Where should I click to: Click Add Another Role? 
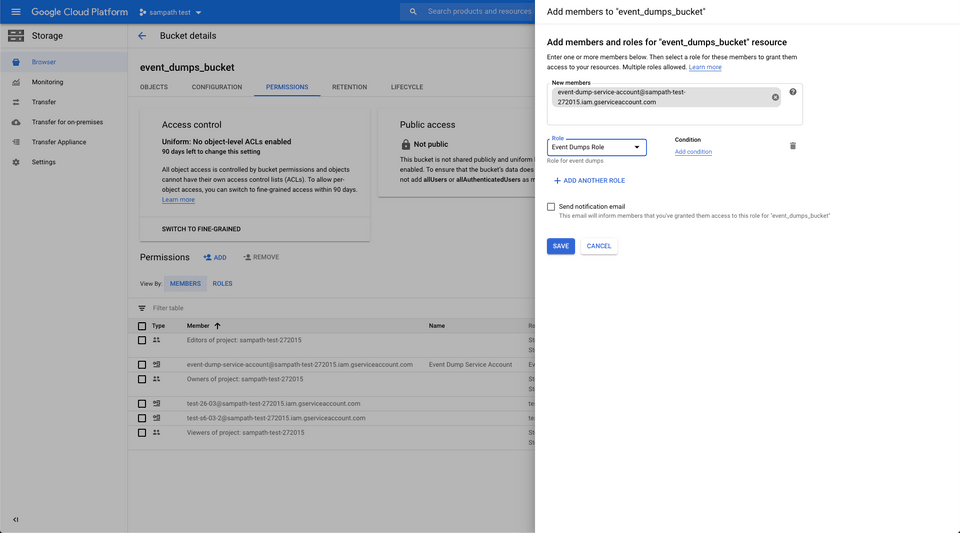(589, 181)
